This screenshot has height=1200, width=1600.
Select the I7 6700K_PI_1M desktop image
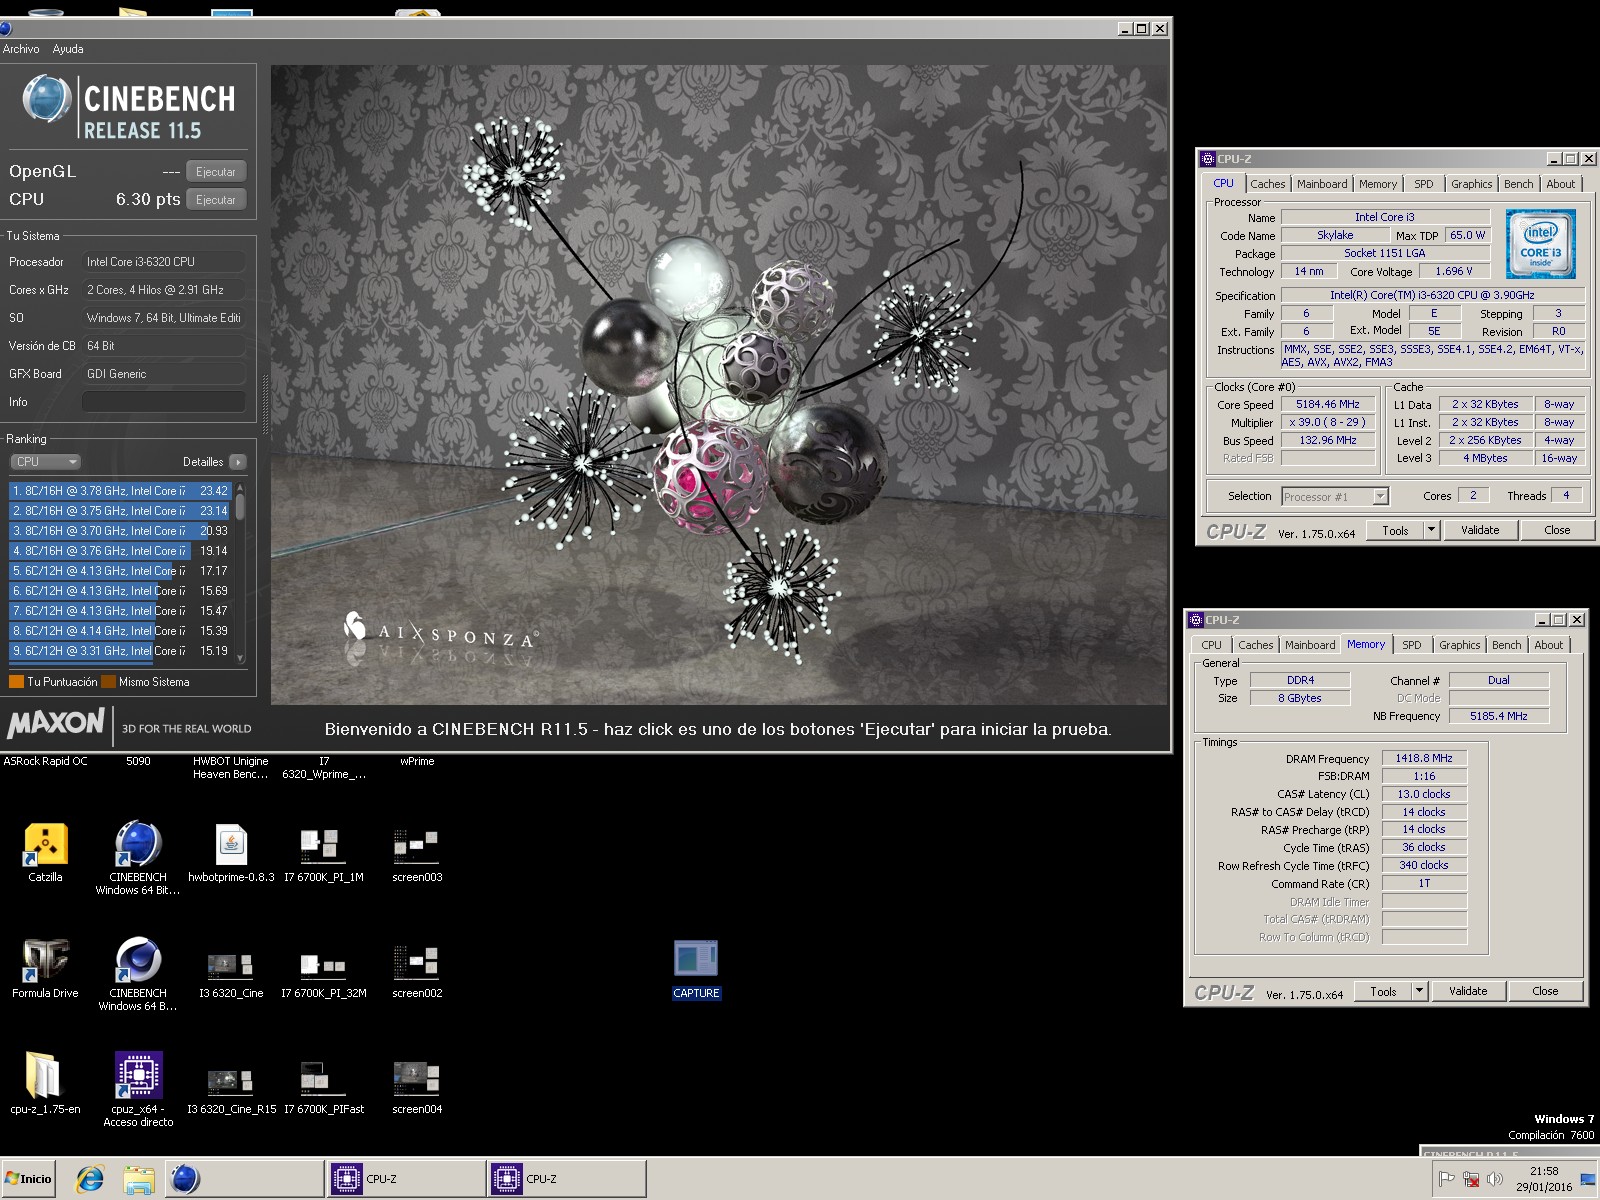(x=324, y=853)
